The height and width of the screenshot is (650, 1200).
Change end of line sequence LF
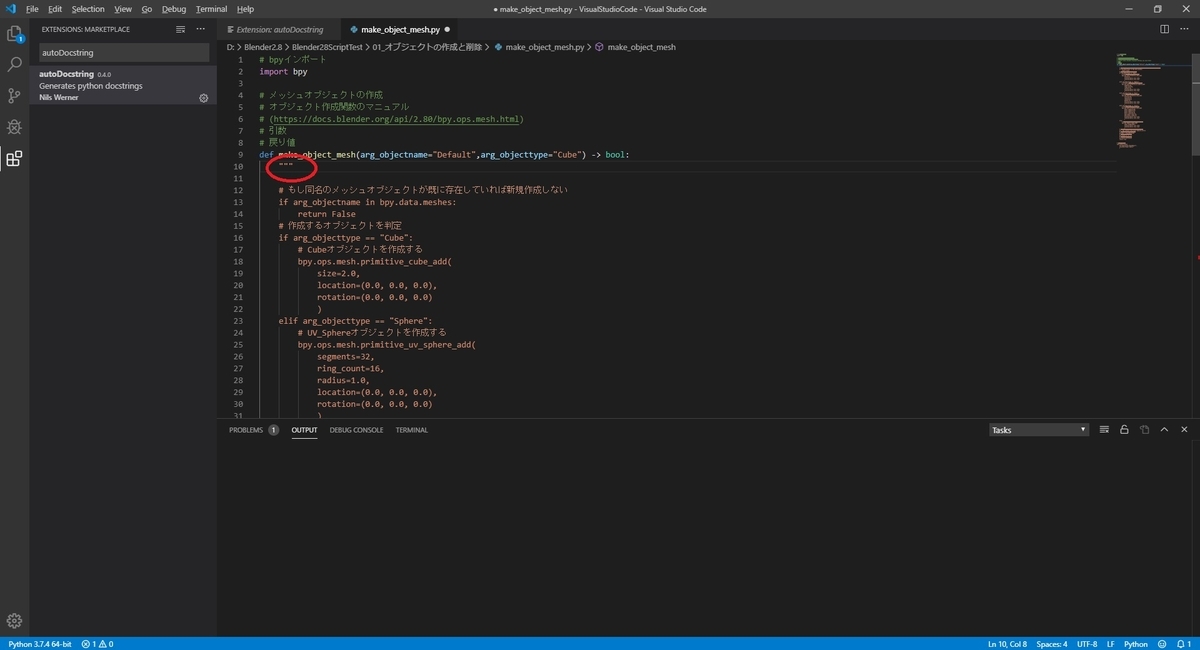[x=1110, y=644]
